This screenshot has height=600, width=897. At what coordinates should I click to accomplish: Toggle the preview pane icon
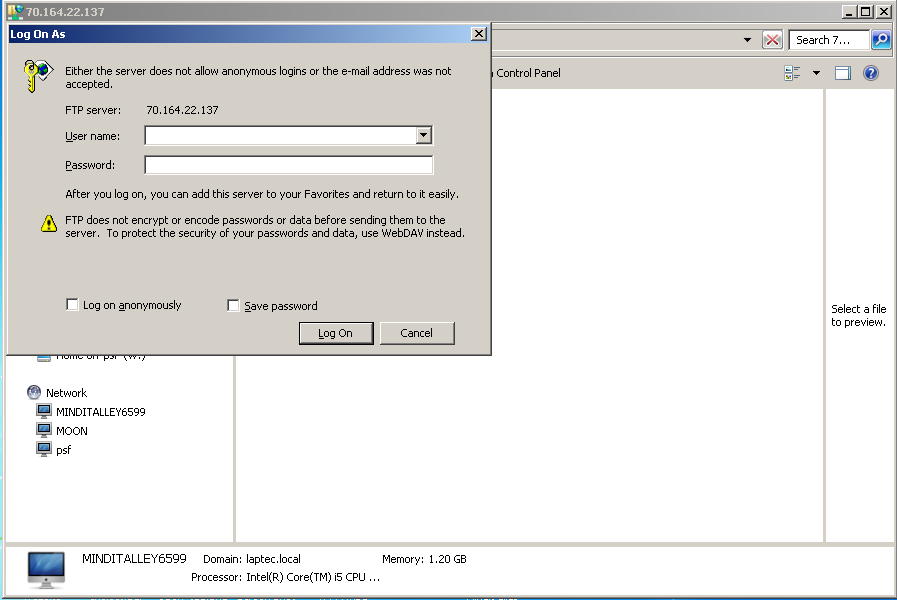843,73
